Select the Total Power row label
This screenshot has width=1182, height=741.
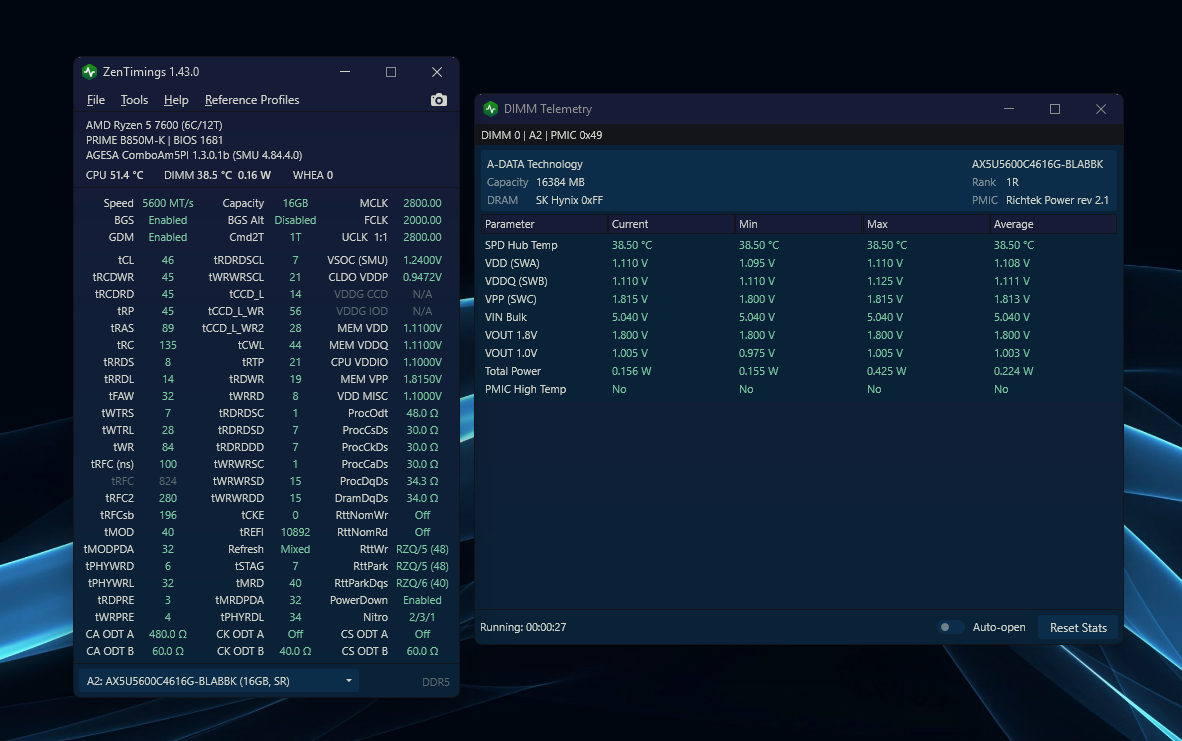(513, 371)
